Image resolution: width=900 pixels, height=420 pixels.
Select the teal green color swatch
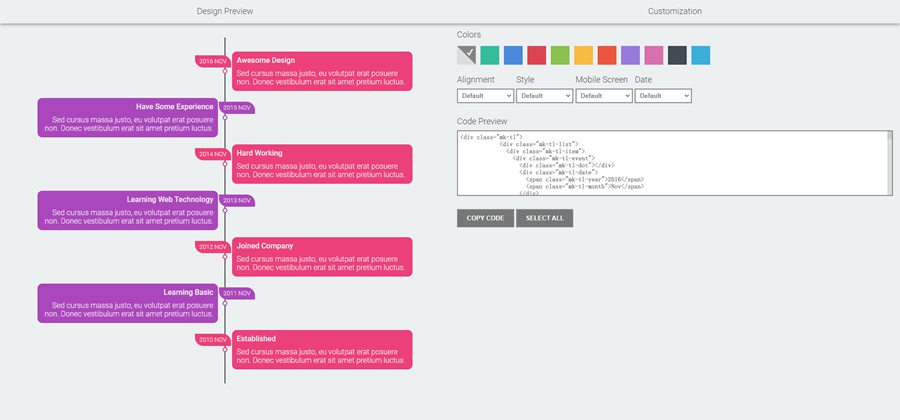[x=490, y=55]
